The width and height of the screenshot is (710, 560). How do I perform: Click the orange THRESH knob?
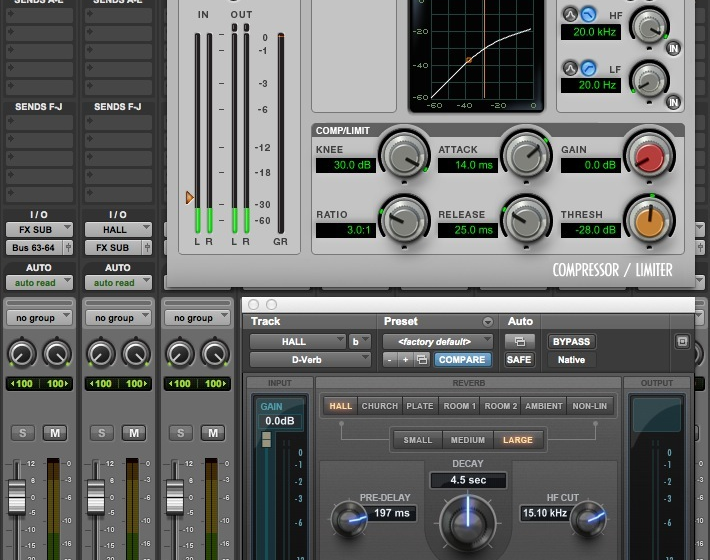pos(649,221)
